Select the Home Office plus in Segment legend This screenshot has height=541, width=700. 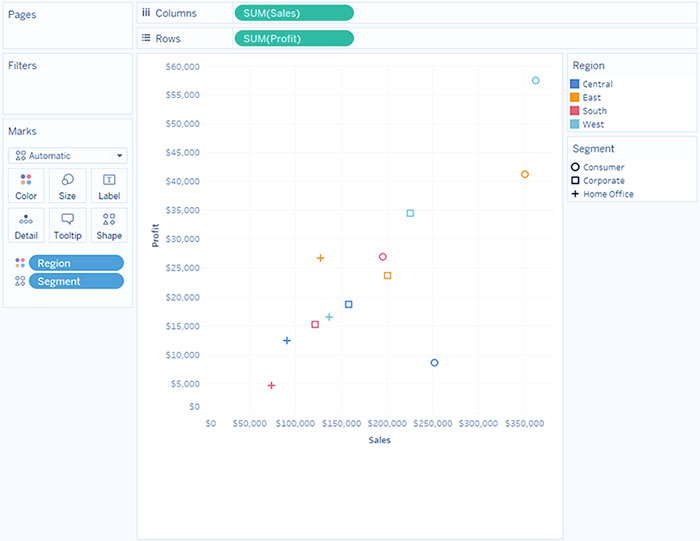point(575,194)
